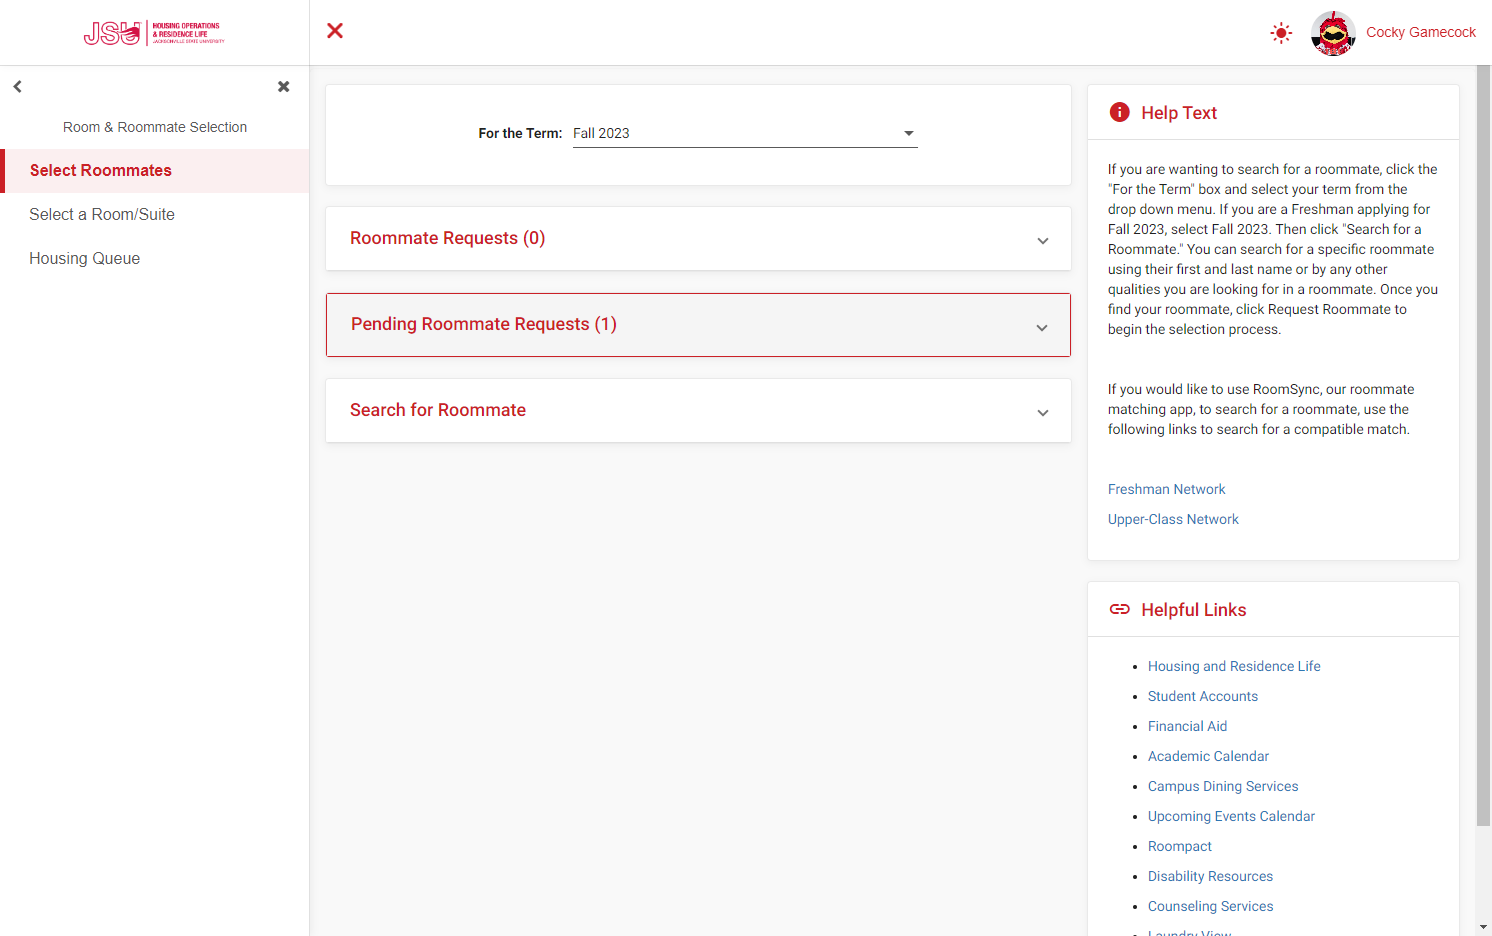
Task: Toggle the sun light/dark theme icon
Action: click(x=1281, y=33)
